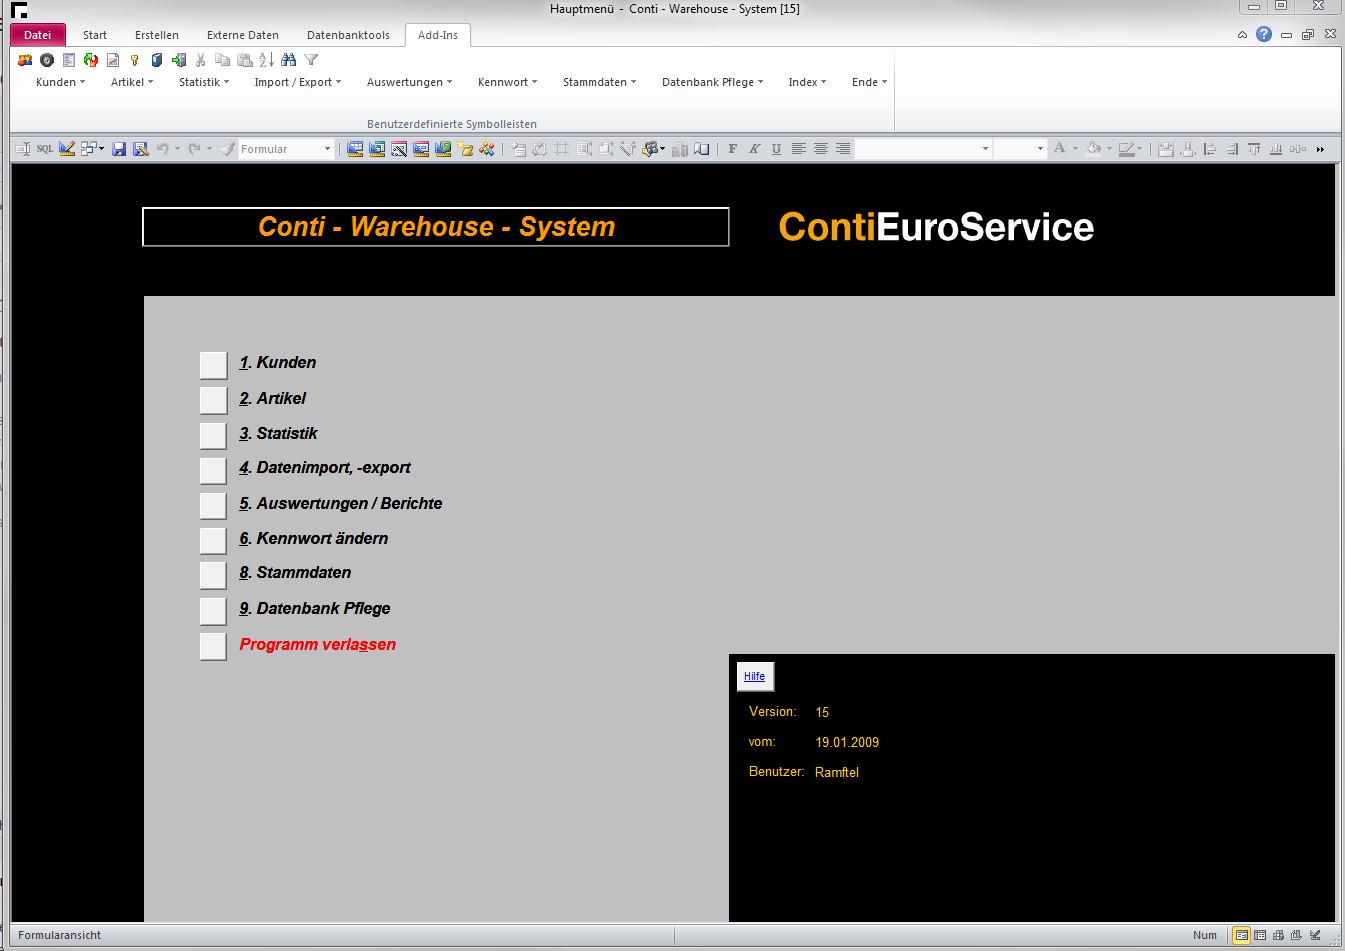1345x951 pixels.
Task: Toggle the square button beside 2. Artikel
Action: pyautogui.click(x=213, y=400)
